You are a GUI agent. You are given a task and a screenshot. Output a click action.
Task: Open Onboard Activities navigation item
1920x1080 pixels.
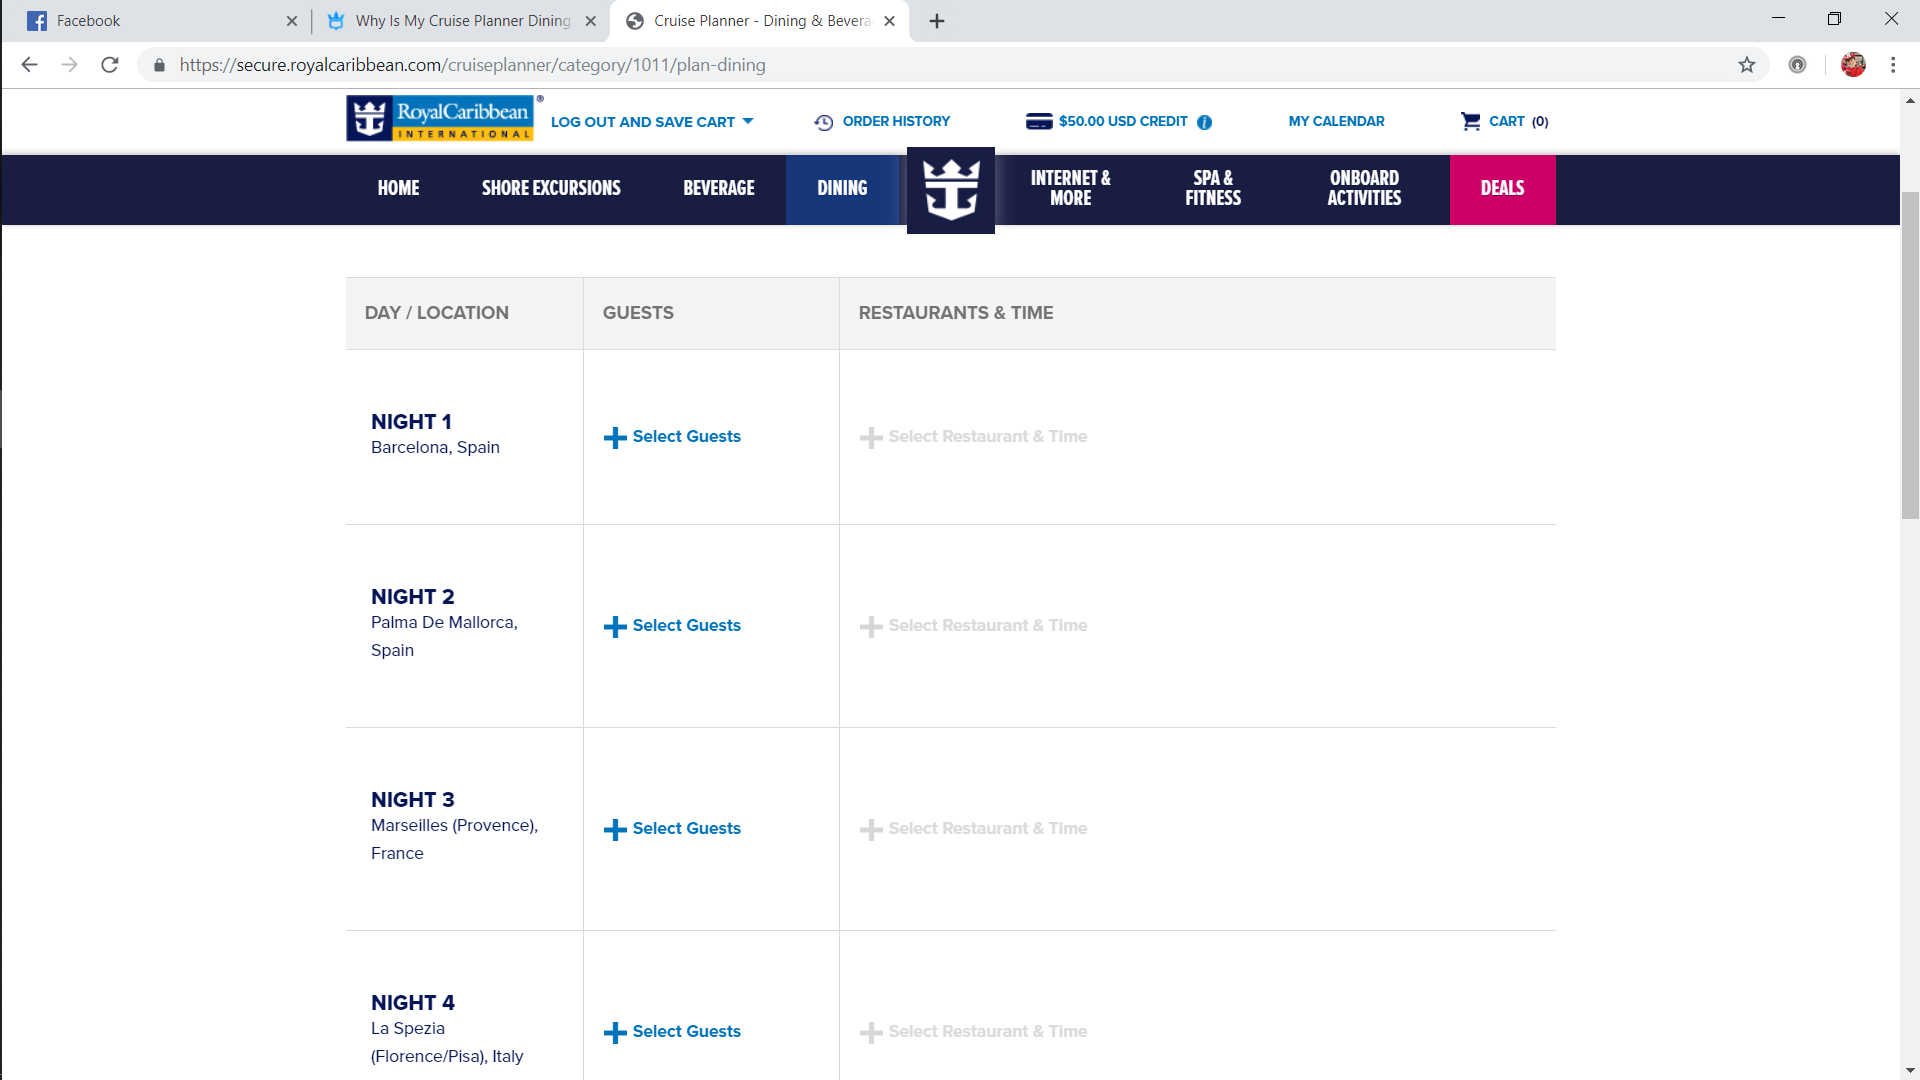click(1364, 189)
